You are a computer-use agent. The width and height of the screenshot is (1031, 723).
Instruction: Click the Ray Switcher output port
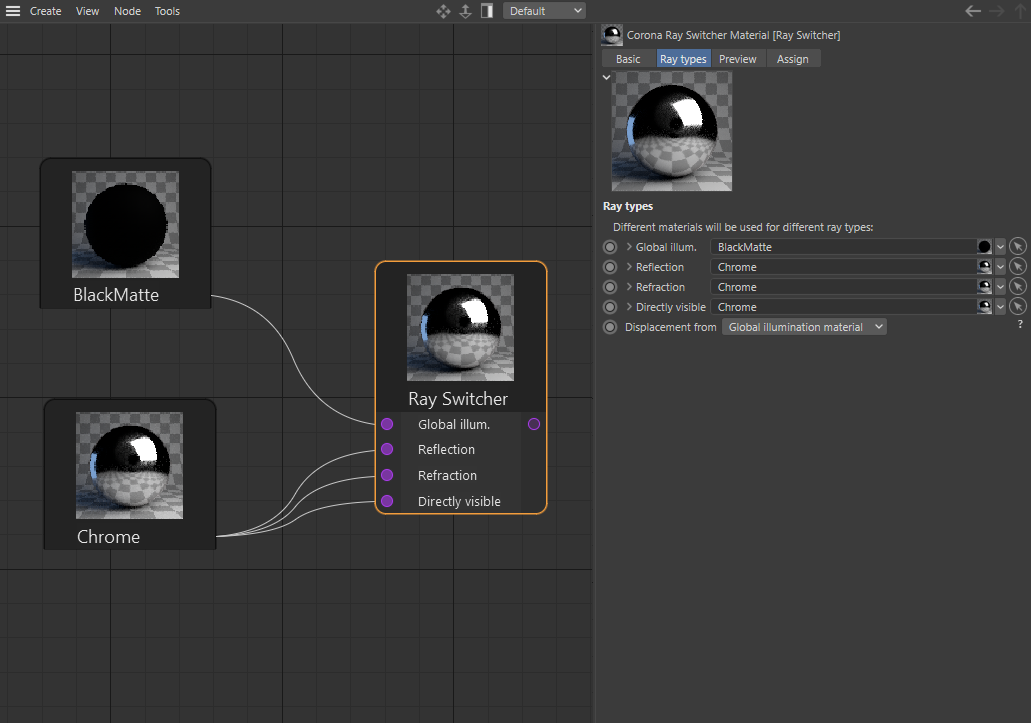coord(534,424)
